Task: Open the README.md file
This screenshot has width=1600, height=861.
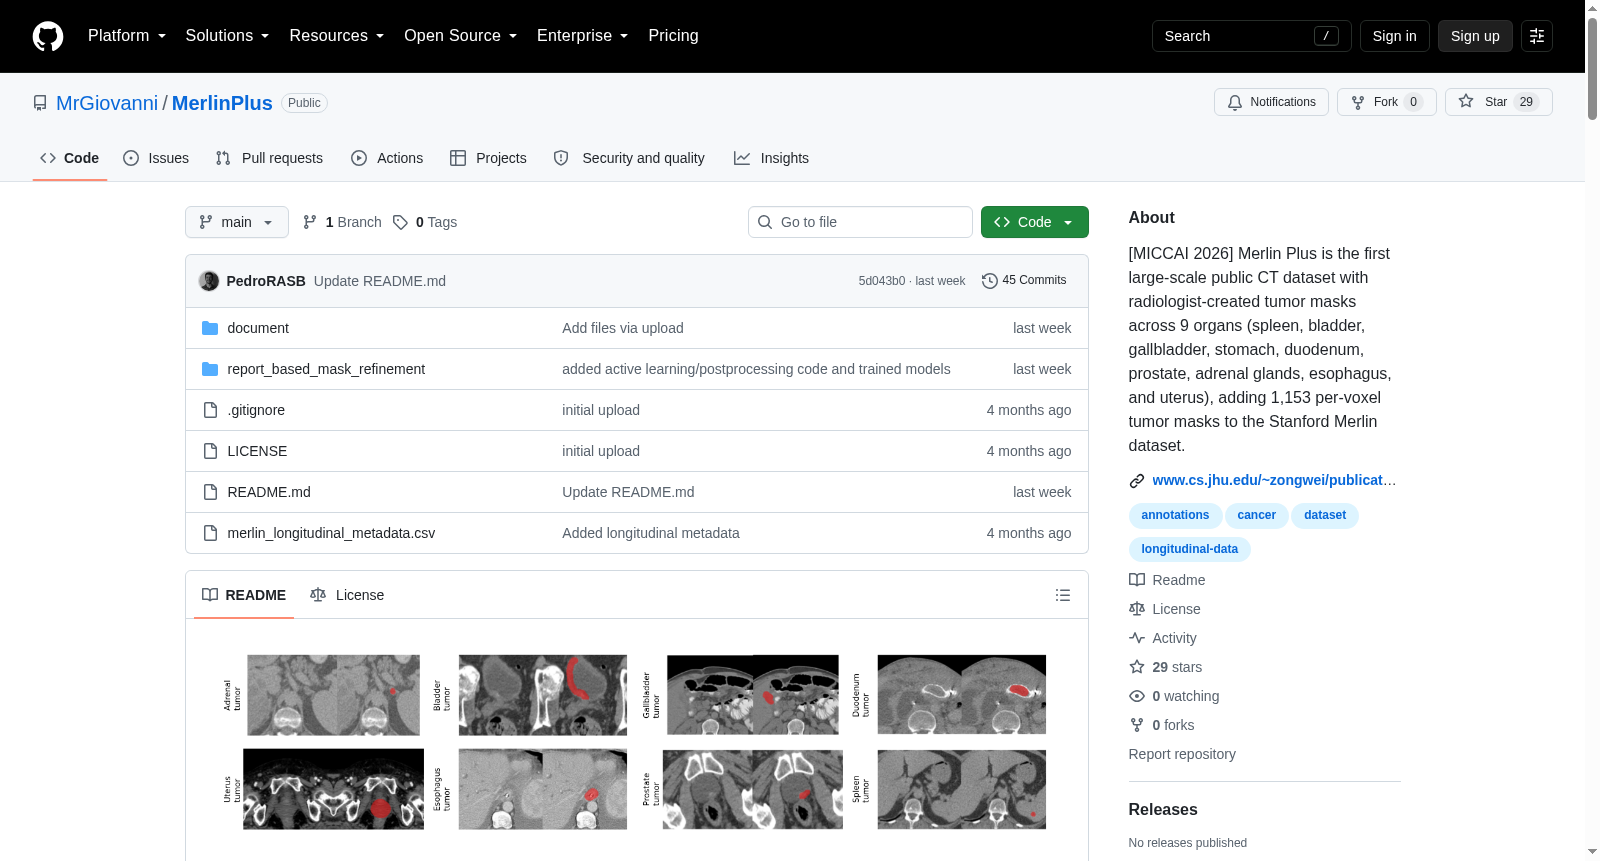Action: pos(269,492)
